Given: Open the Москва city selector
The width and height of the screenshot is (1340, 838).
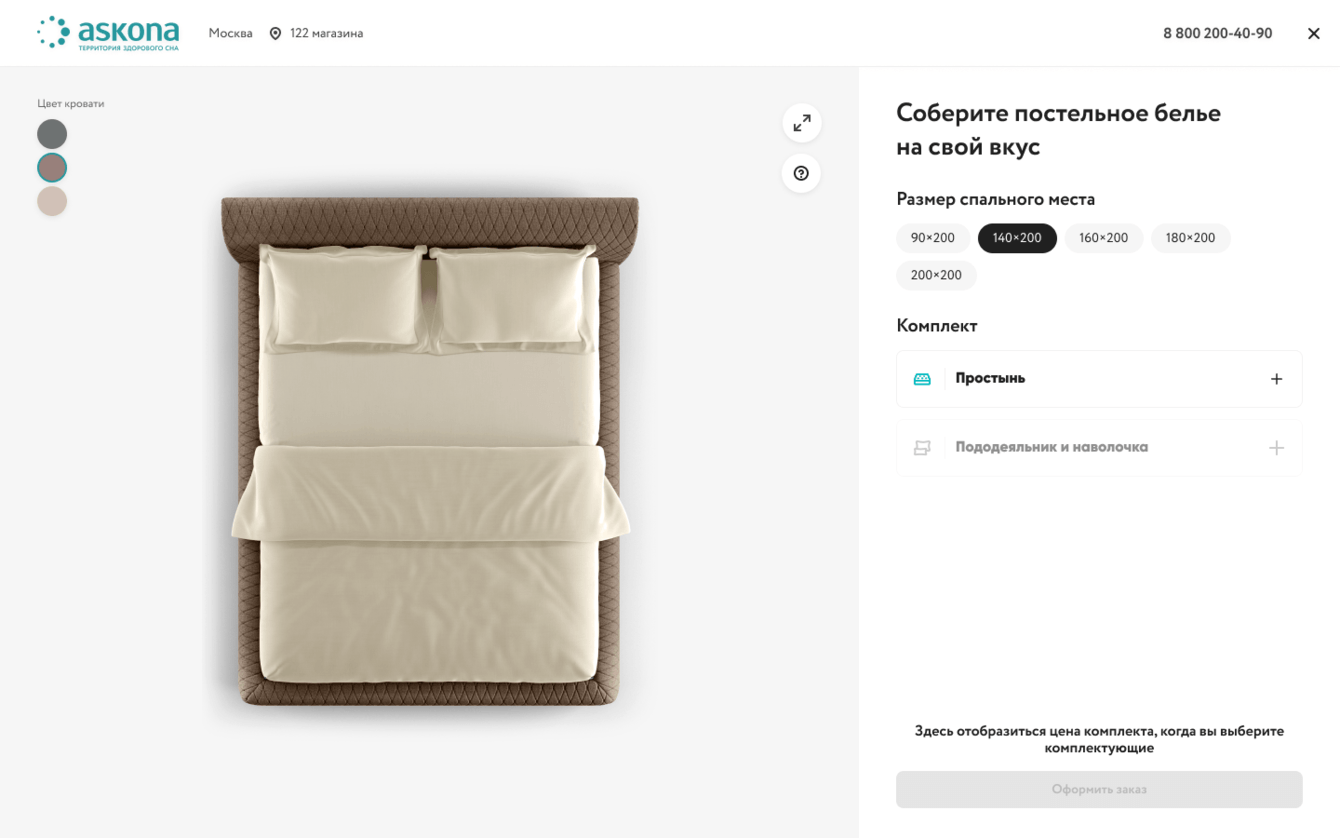Looking at the screenshot, I should tap(230, 34).
